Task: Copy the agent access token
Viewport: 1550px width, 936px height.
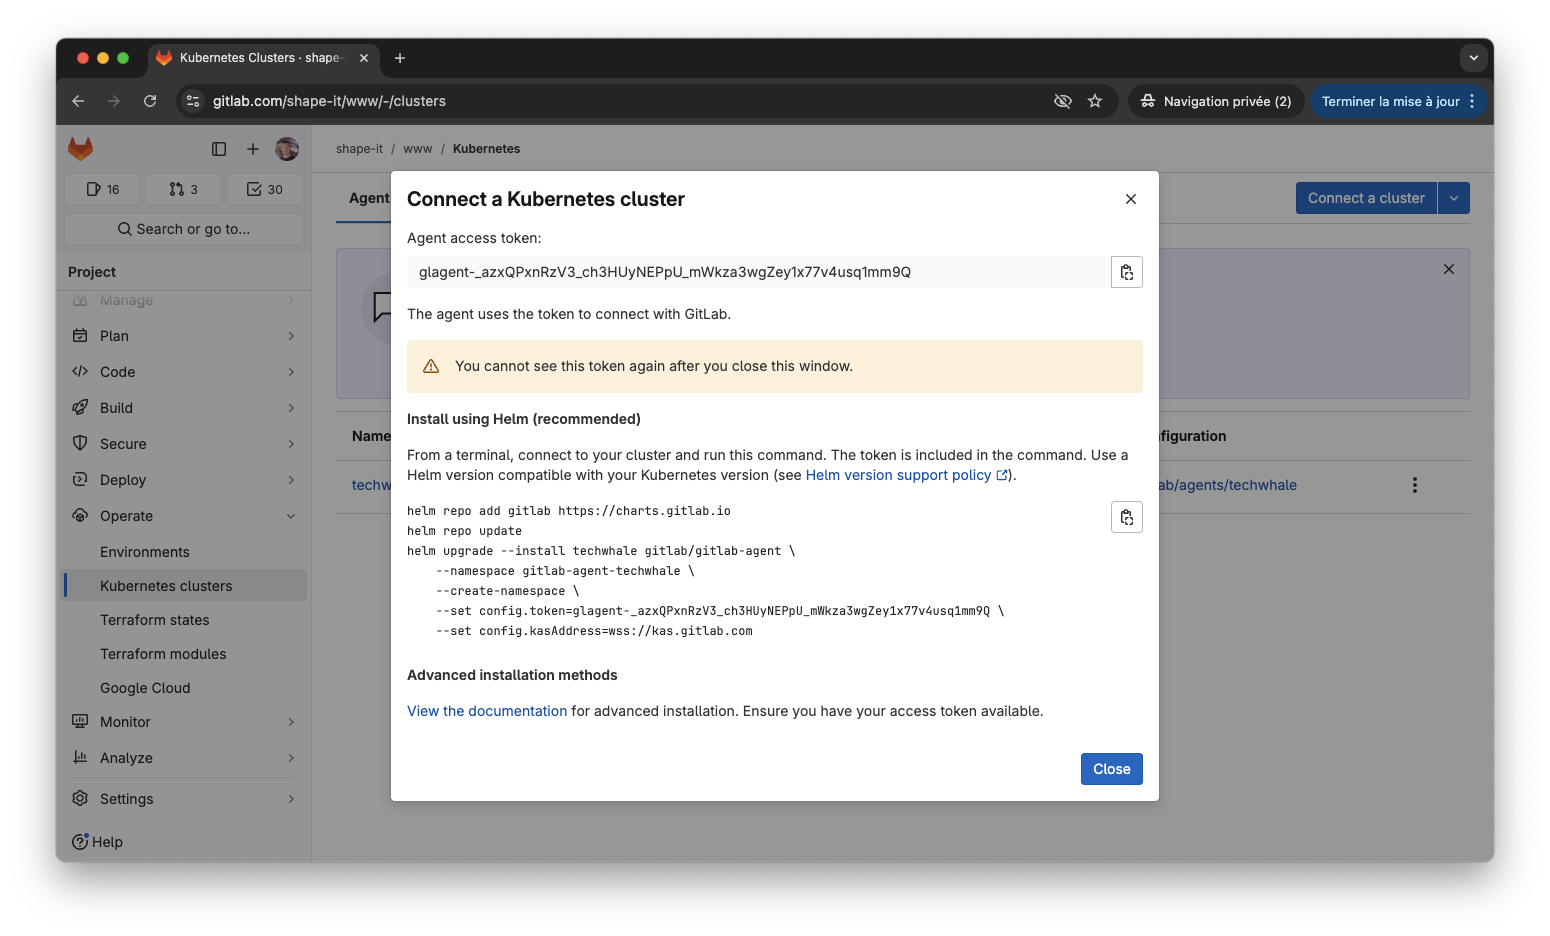Action: (1127, 272)
